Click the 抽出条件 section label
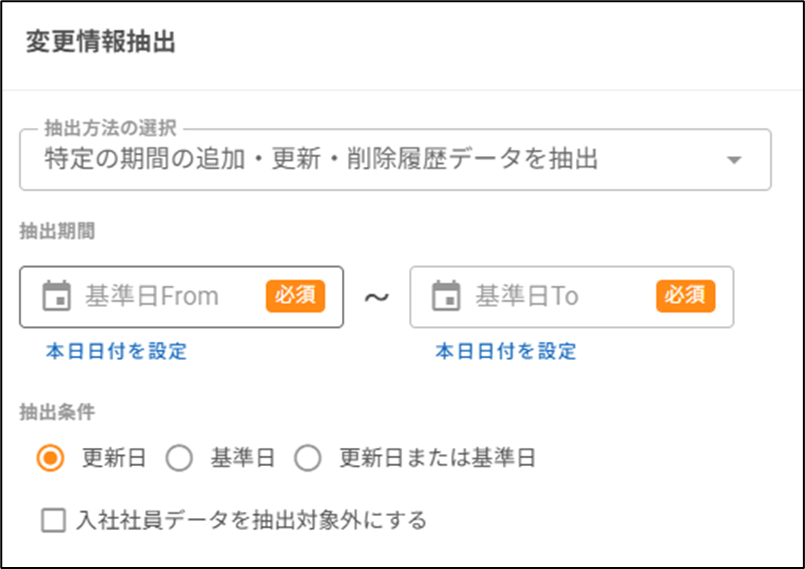Viewport: 805px width, 569px height. pos(57,410)
